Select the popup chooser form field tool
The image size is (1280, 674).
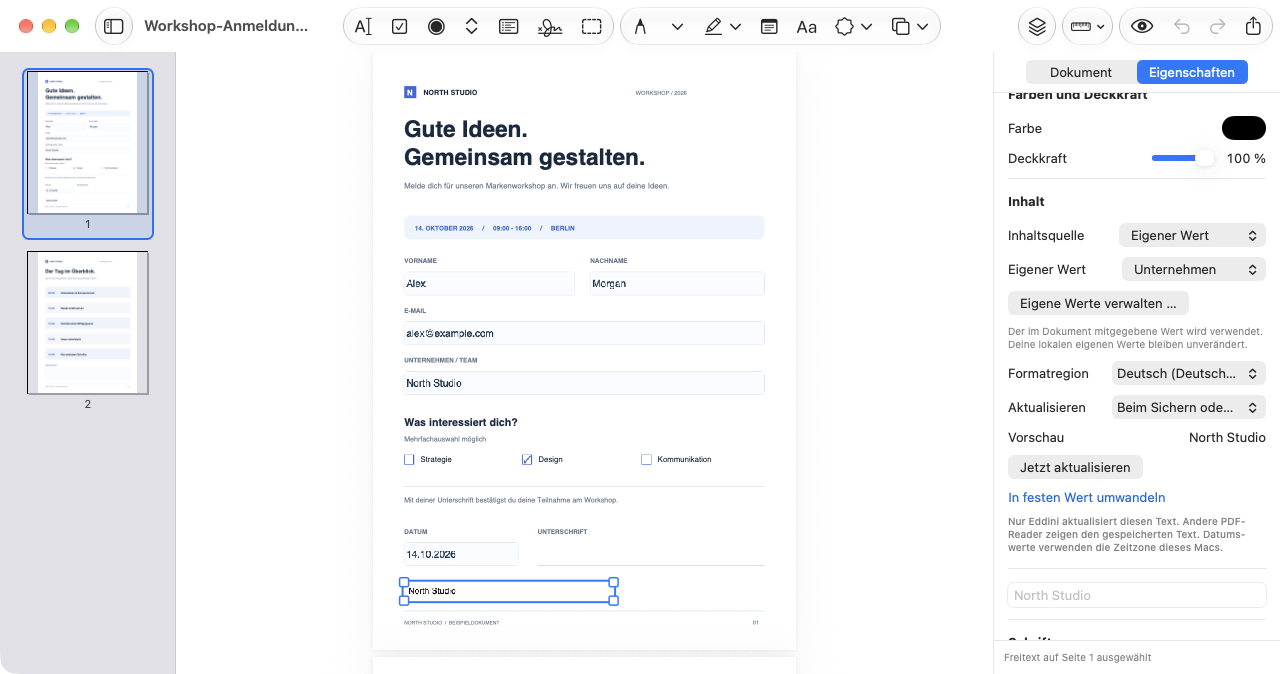coord(472,27)
